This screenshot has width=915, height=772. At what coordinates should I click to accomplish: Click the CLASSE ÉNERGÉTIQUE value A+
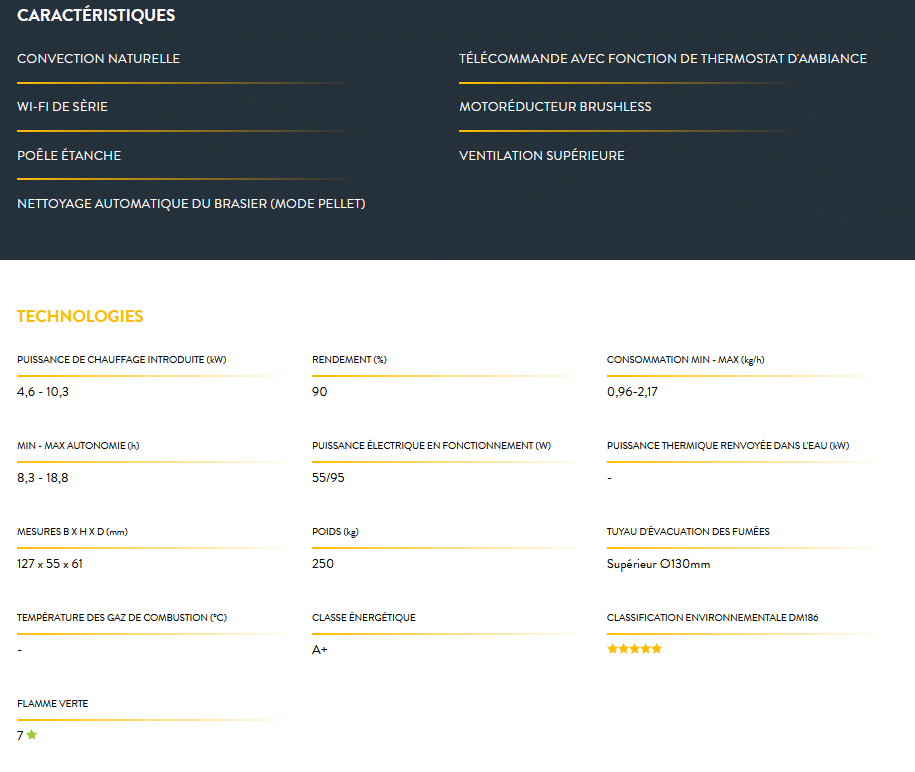click(x=319, y=649)
